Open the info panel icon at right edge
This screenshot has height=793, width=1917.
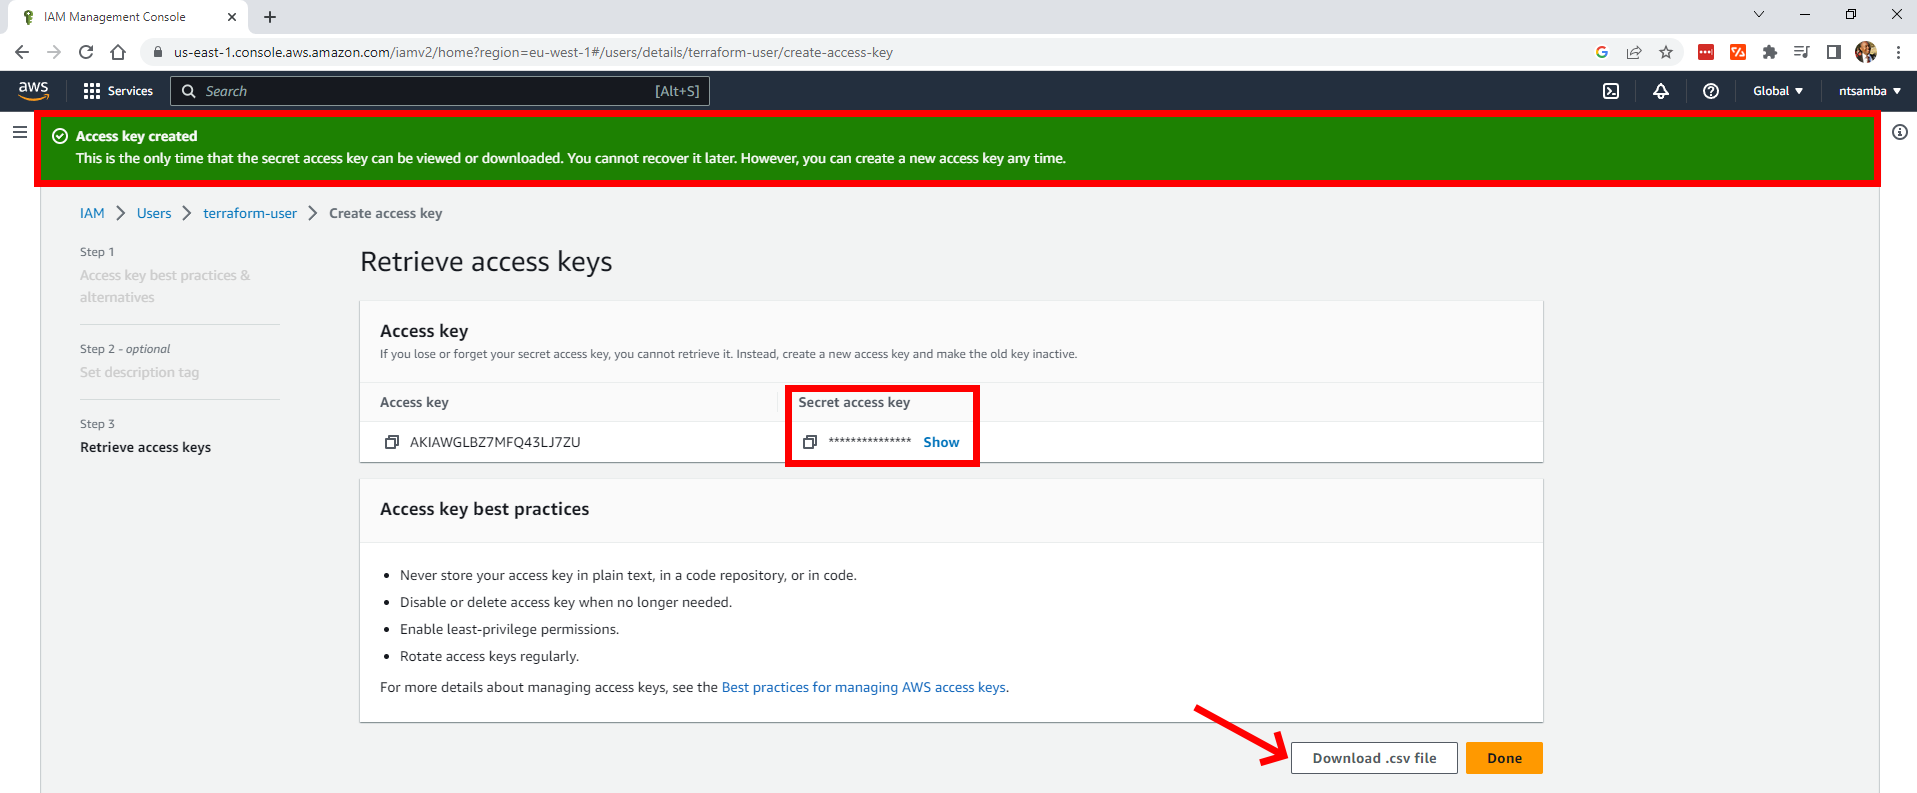[1899, 132]
